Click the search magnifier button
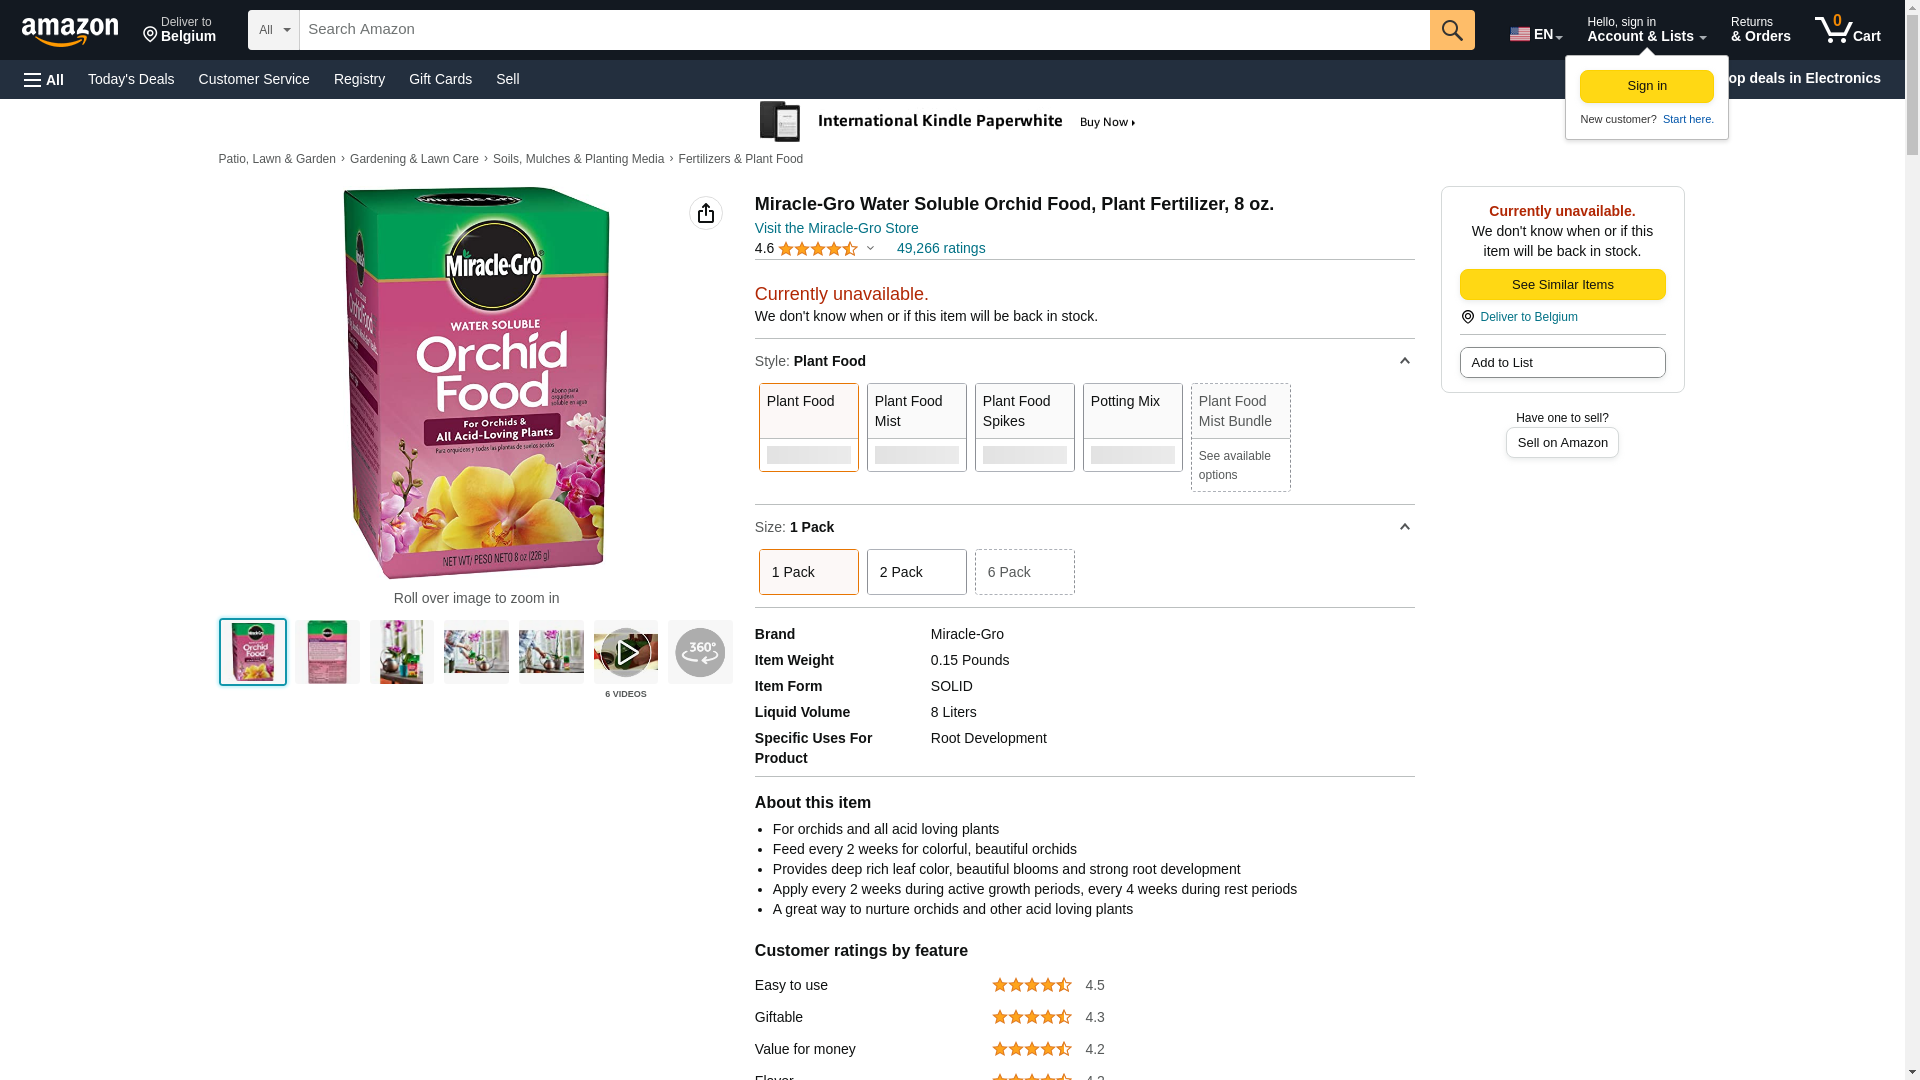The image size is (1920, 1080). [x=1452, y=30]
